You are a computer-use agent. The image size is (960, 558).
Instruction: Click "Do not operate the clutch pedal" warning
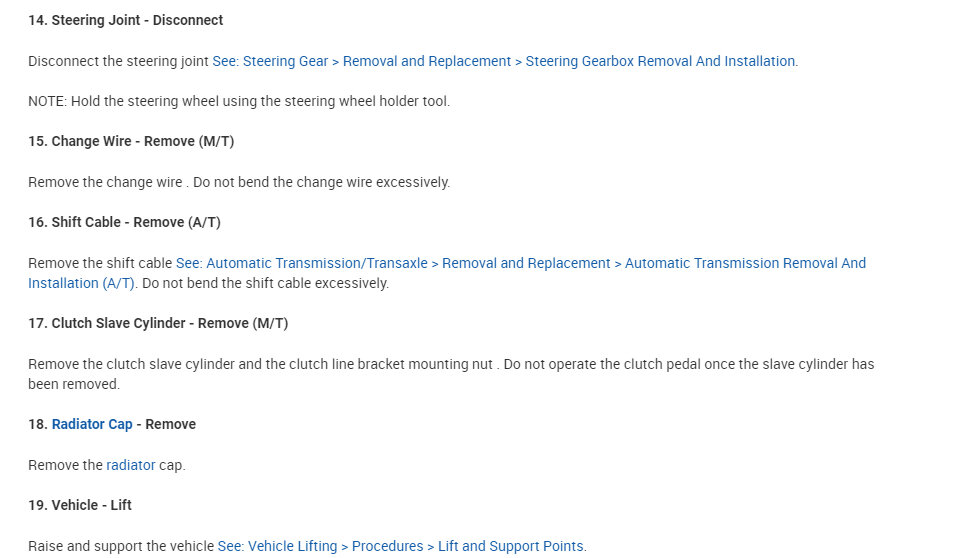click(x=688, y=364)
